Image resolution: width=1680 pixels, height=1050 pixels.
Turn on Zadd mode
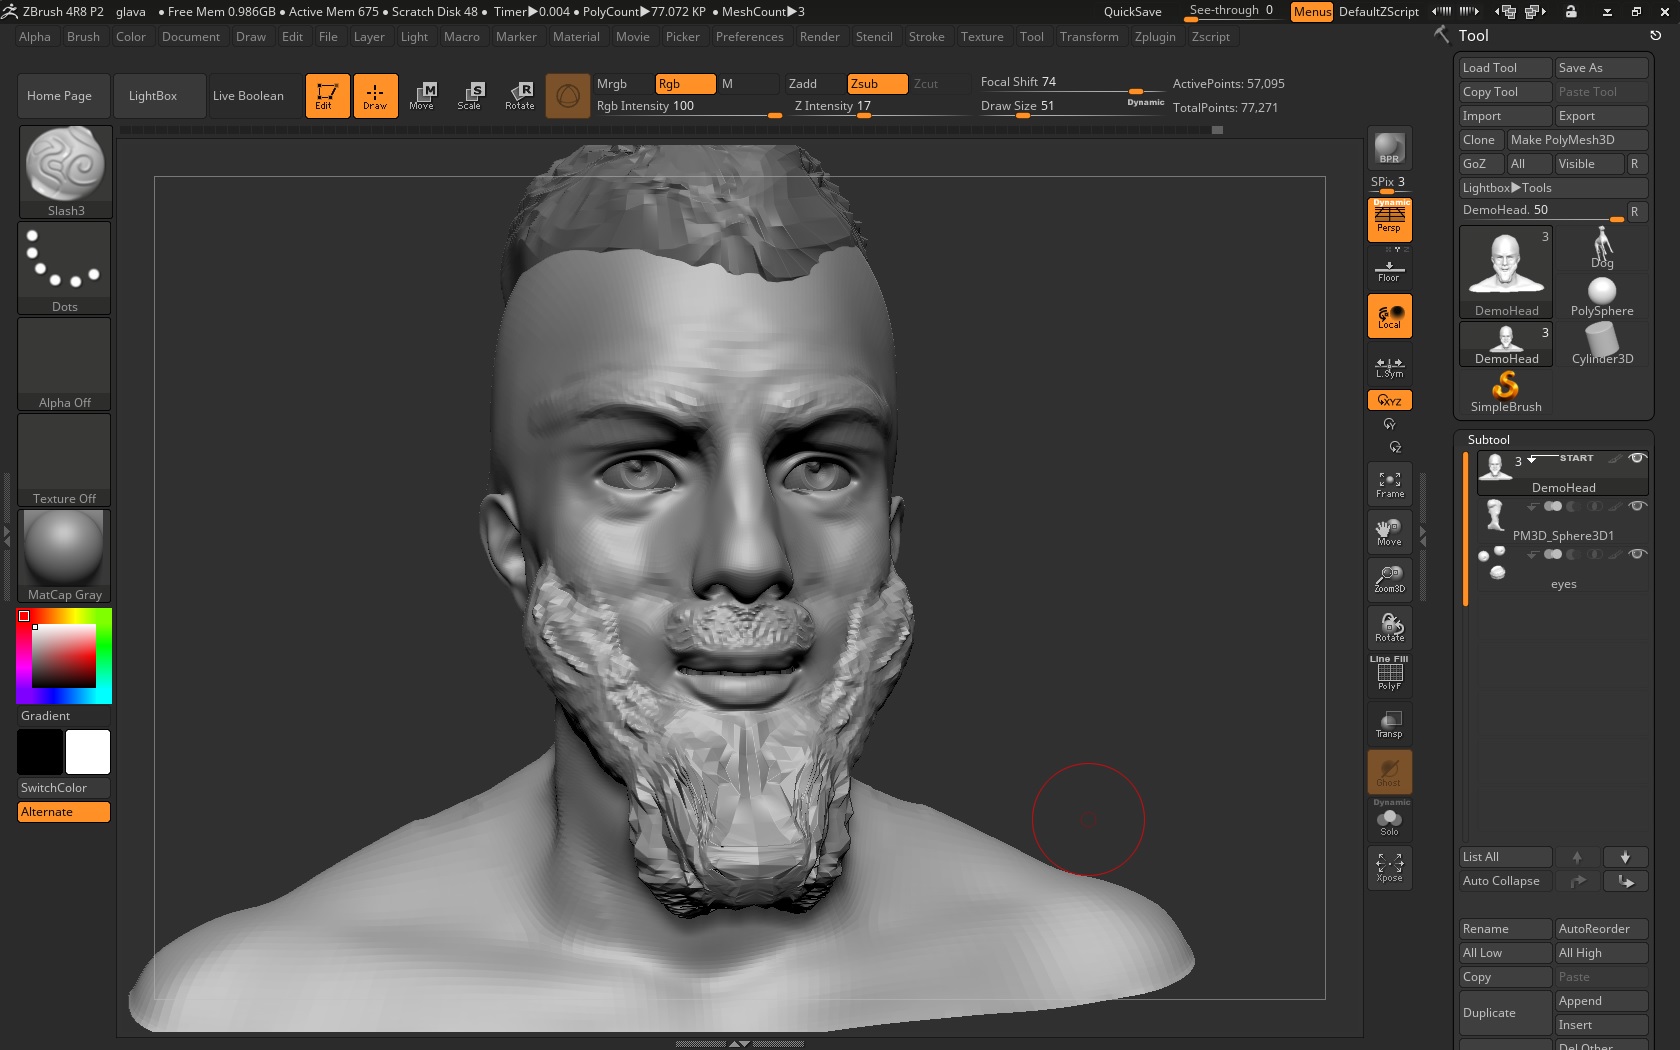[x=802, y=84]
